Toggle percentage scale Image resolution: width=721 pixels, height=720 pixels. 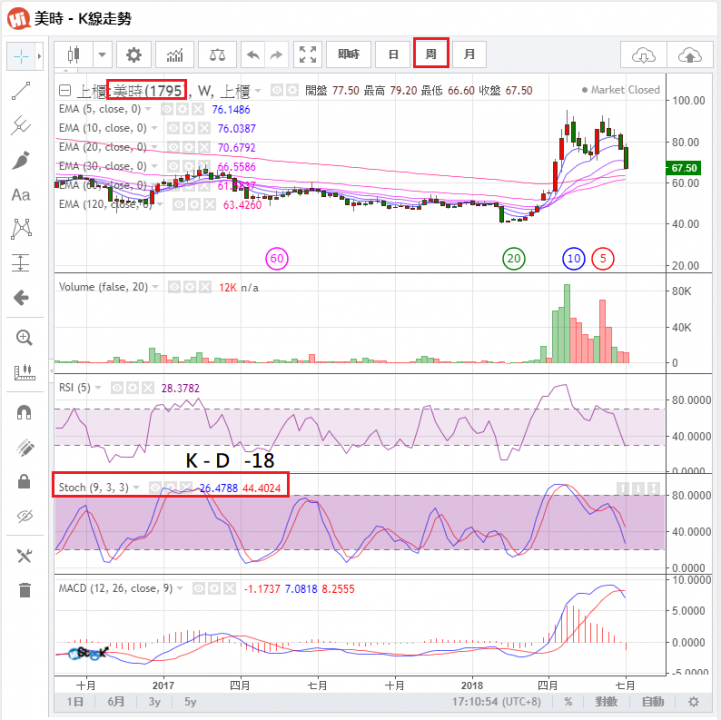pos(568,702)
